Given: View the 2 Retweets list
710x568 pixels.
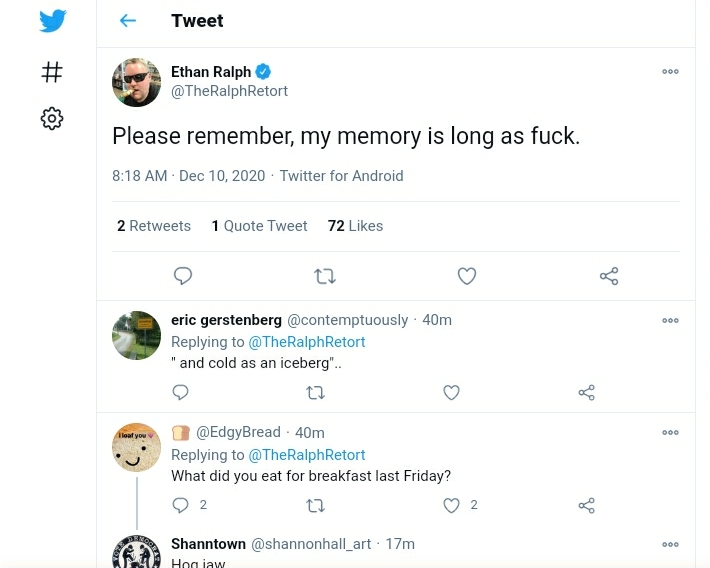Looking at the screenshot, I should [x=154, y=226].
